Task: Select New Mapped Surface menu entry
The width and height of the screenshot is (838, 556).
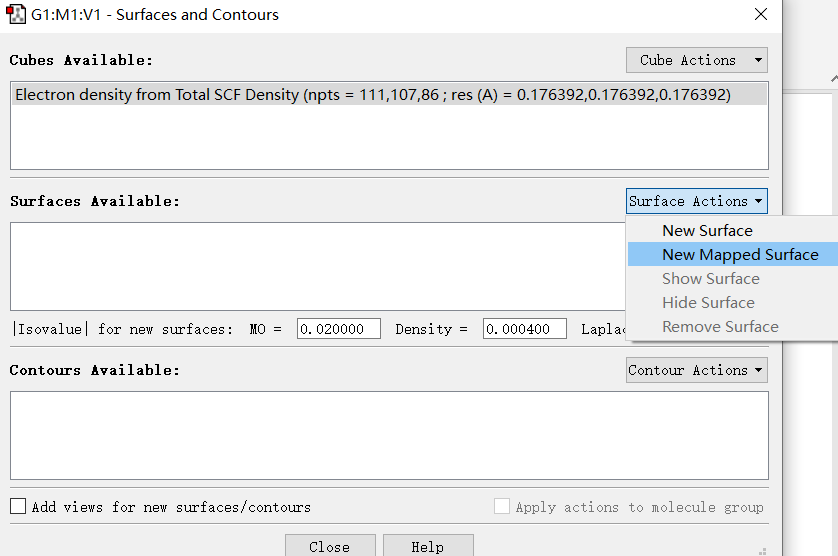Action: pos(740,254)
